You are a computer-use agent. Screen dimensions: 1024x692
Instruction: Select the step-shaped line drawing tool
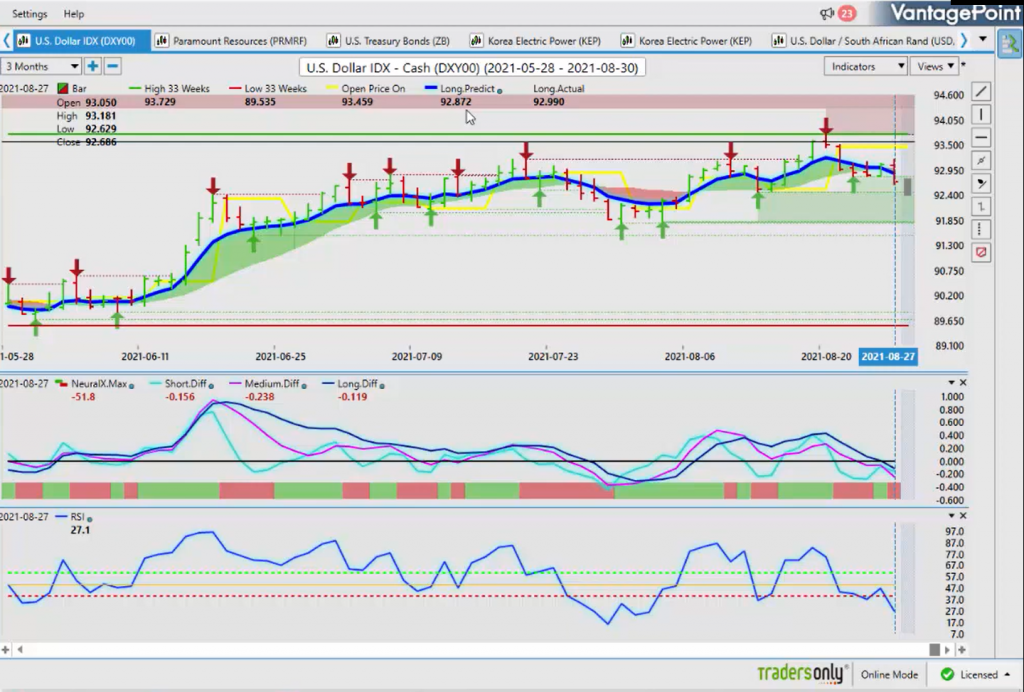(981, 206)
